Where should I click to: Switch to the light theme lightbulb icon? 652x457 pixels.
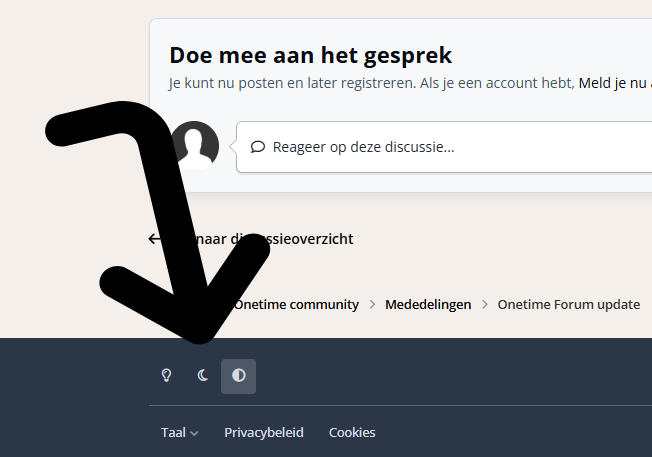[x=167, y=376]
